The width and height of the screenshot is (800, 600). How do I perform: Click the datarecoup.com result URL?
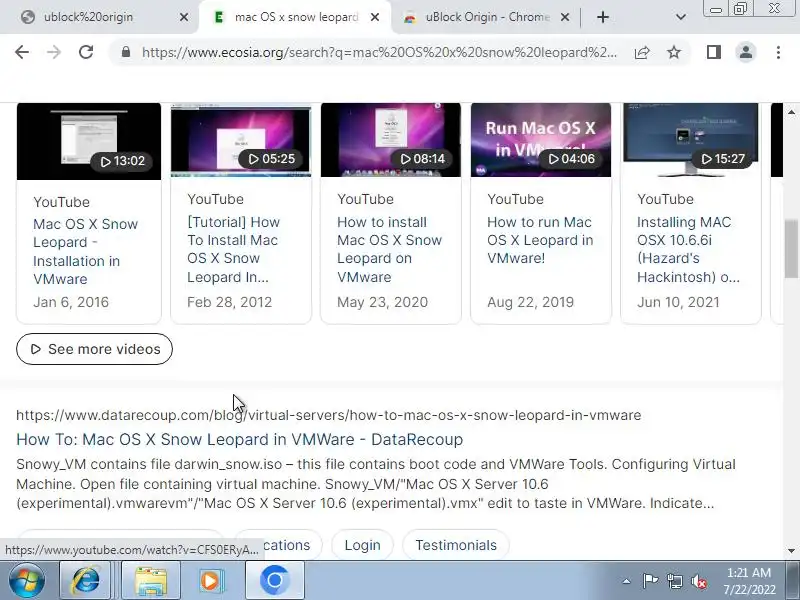(x=329, y=415)
